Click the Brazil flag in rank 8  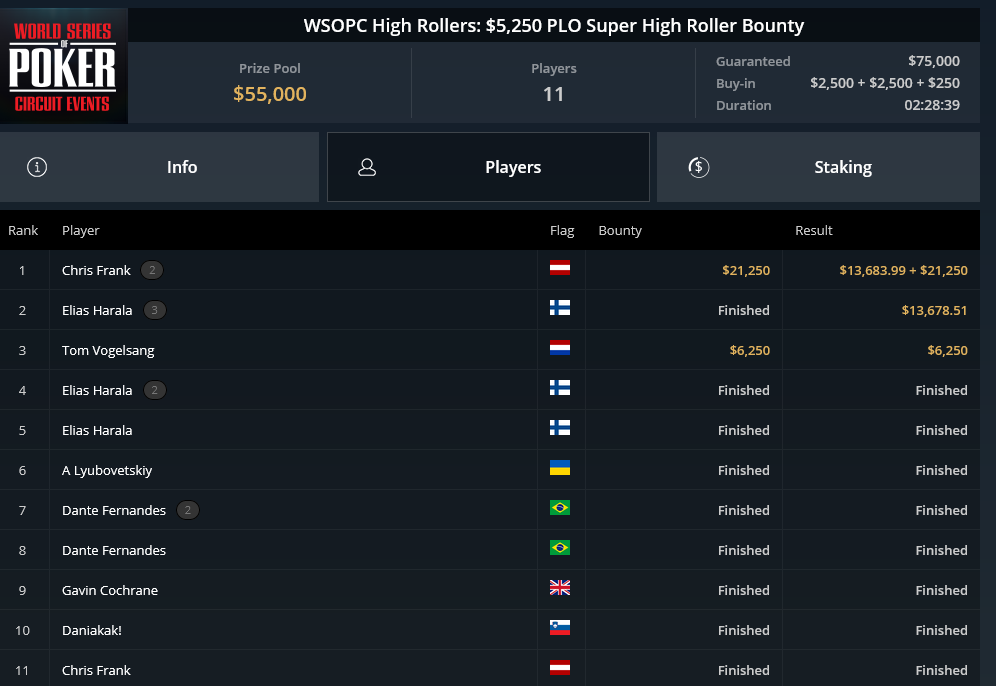[560, 548]
